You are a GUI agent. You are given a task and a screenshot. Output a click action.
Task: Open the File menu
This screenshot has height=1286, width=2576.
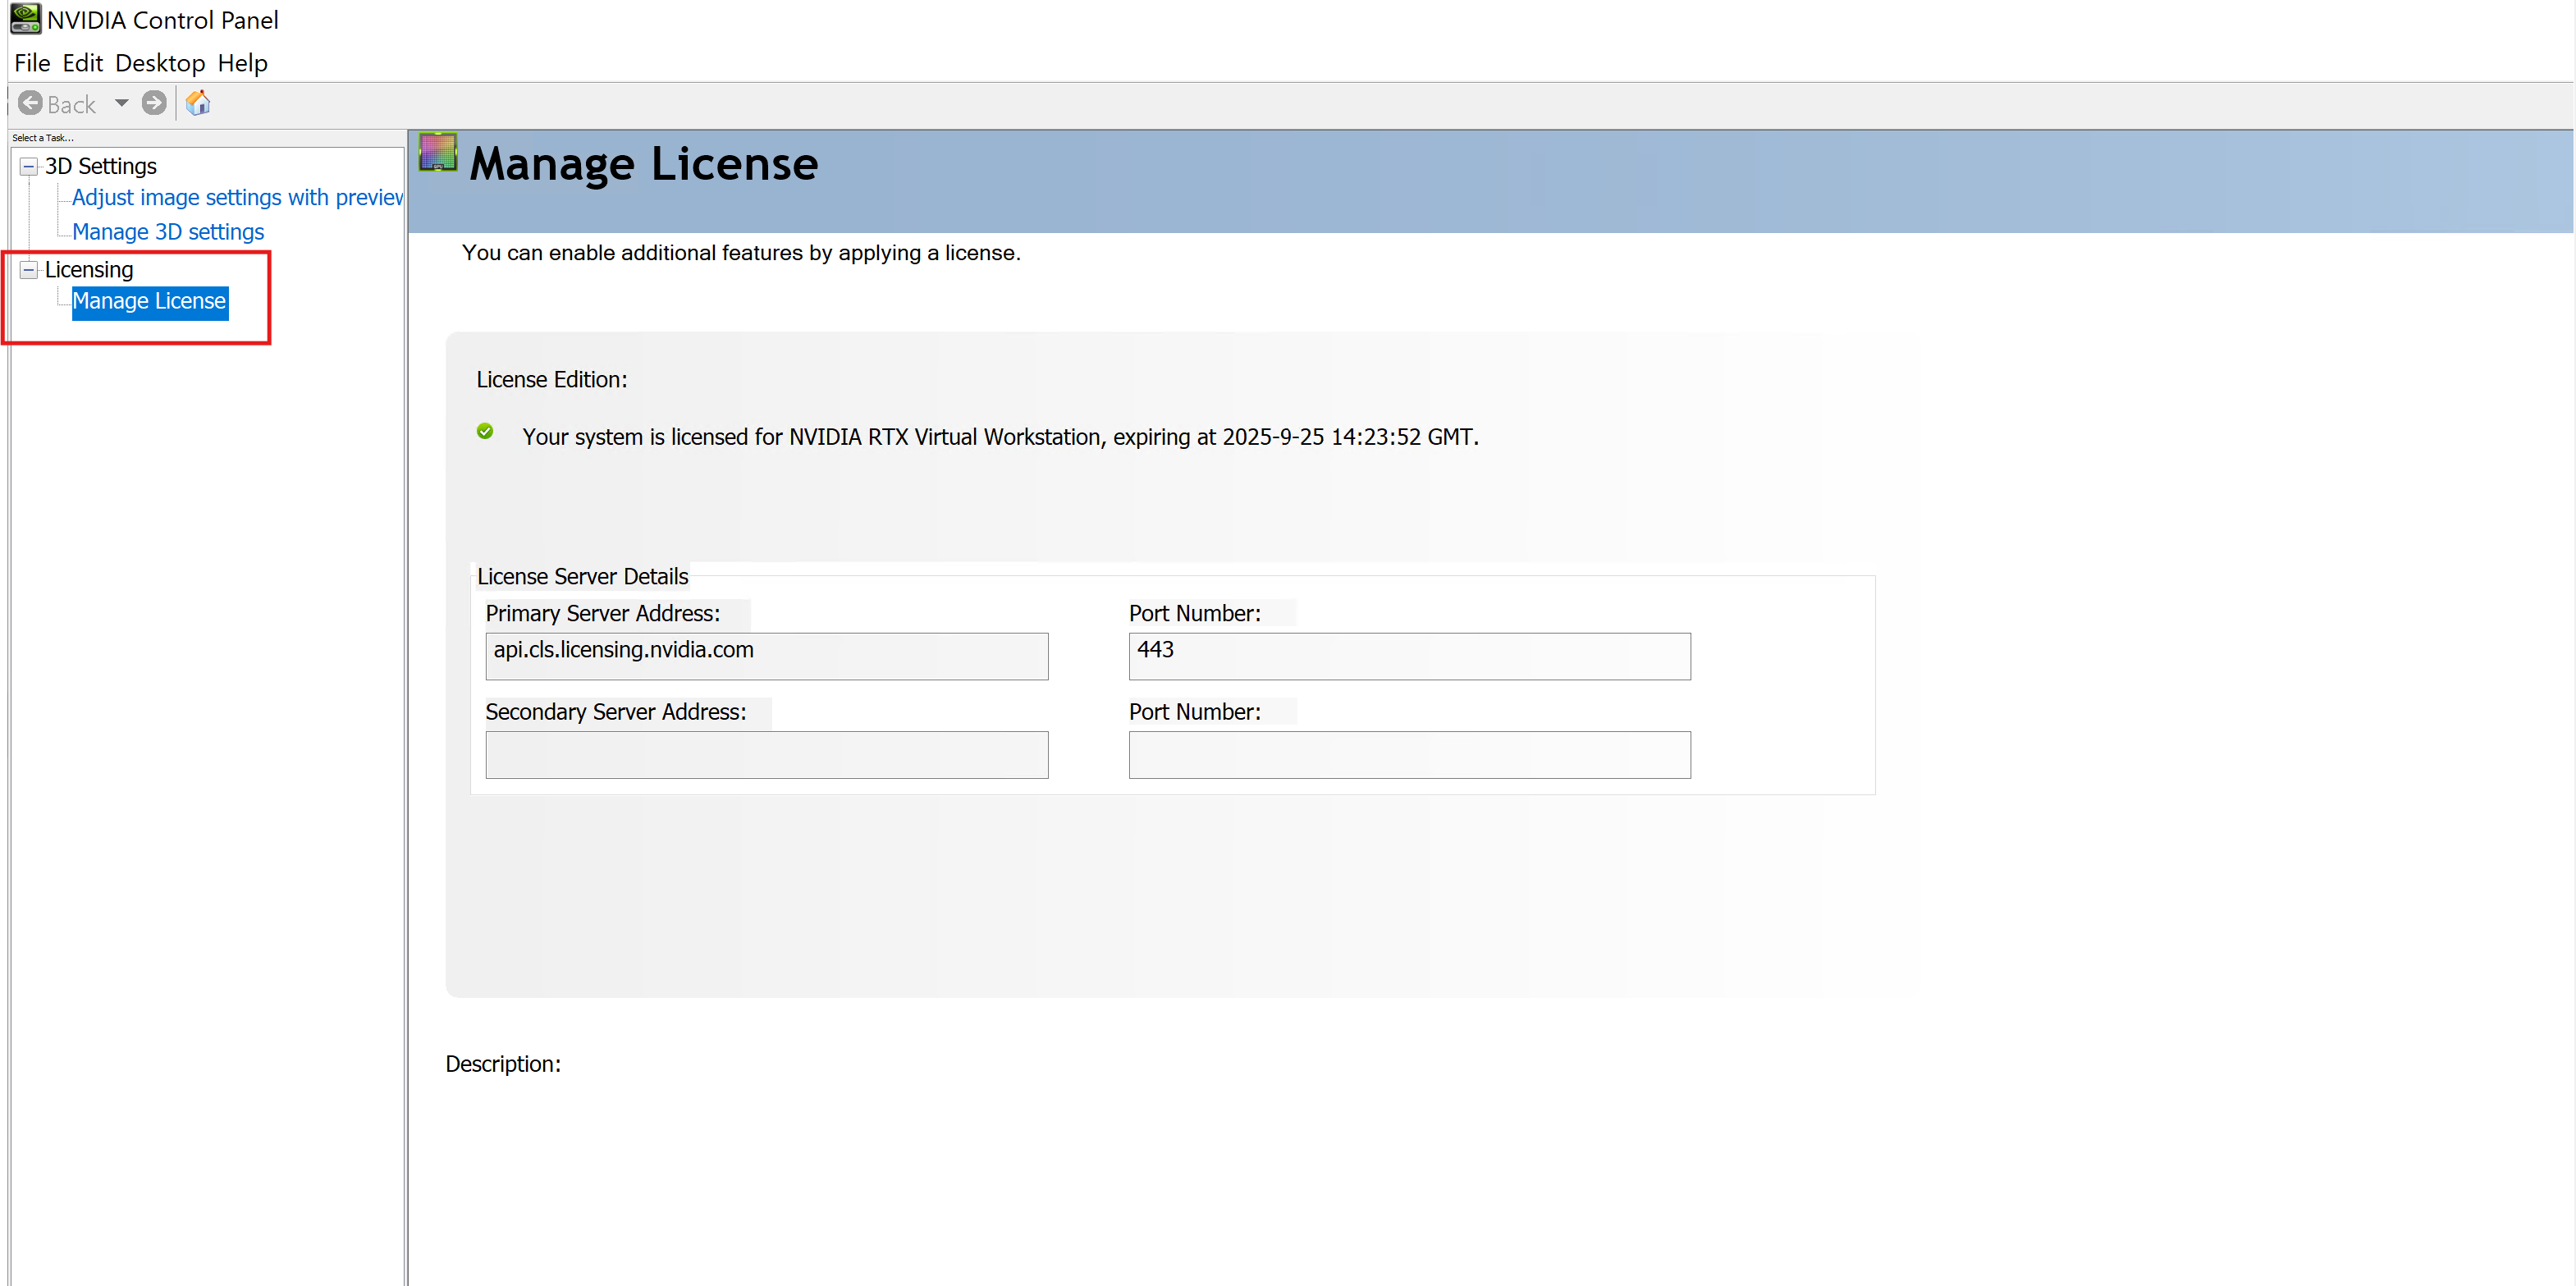(32, 63)
